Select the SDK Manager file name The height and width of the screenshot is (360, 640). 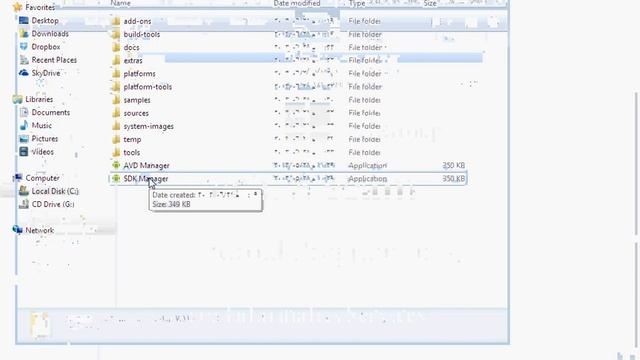[x=146, y=178]
